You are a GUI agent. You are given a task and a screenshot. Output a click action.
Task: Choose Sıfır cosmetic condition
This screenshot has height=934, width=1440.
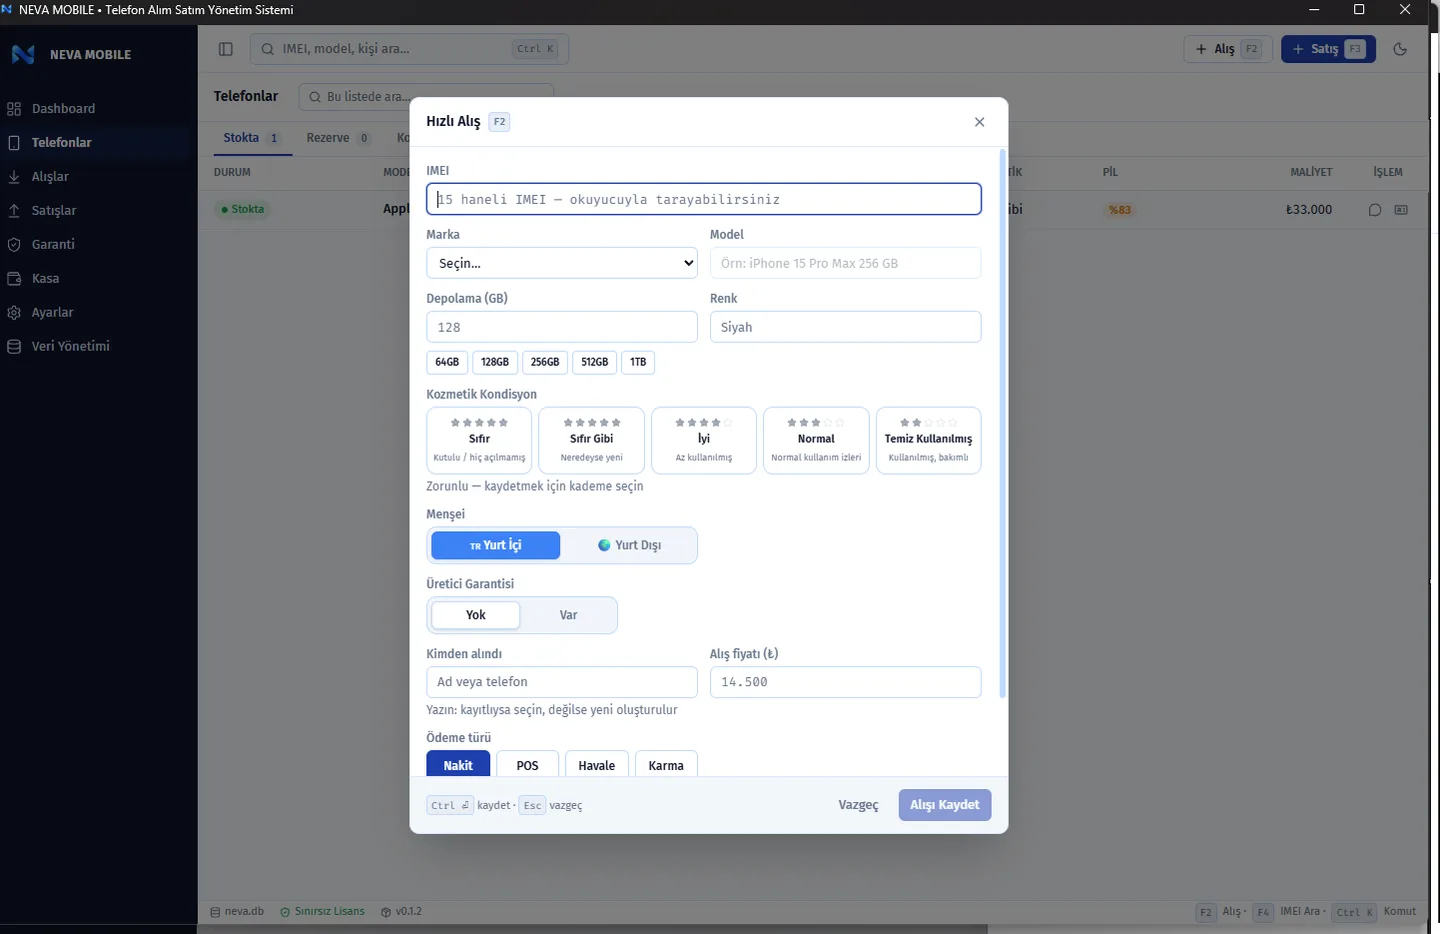(x=479, y=440)
